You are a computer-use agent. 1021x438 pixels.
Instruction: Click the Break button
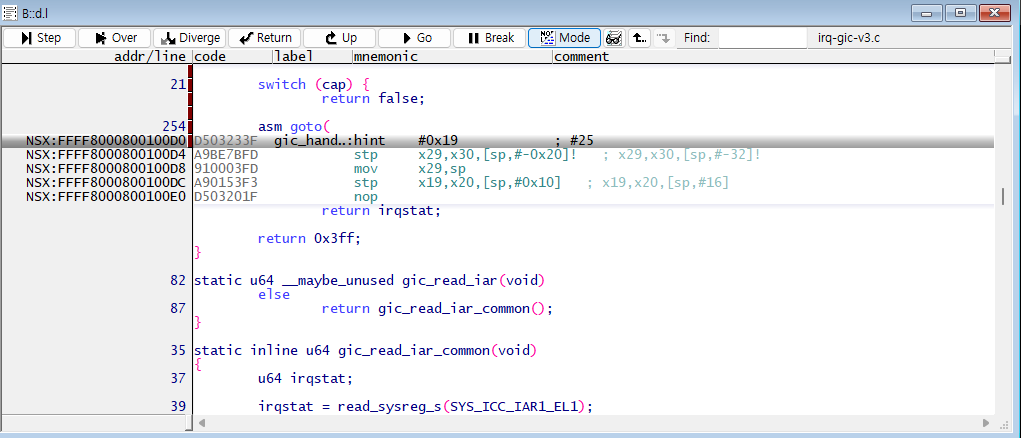click(489, 38)
